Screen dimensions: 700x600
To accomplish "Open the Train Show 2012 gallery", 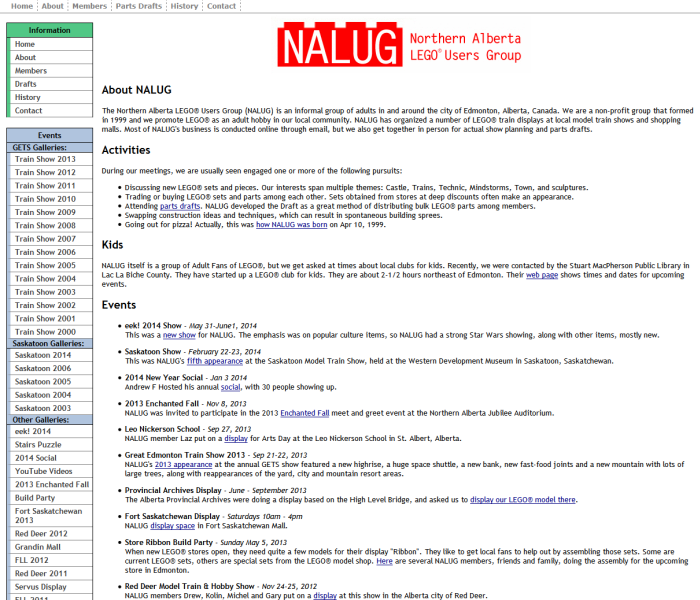I will pos(50,172).
